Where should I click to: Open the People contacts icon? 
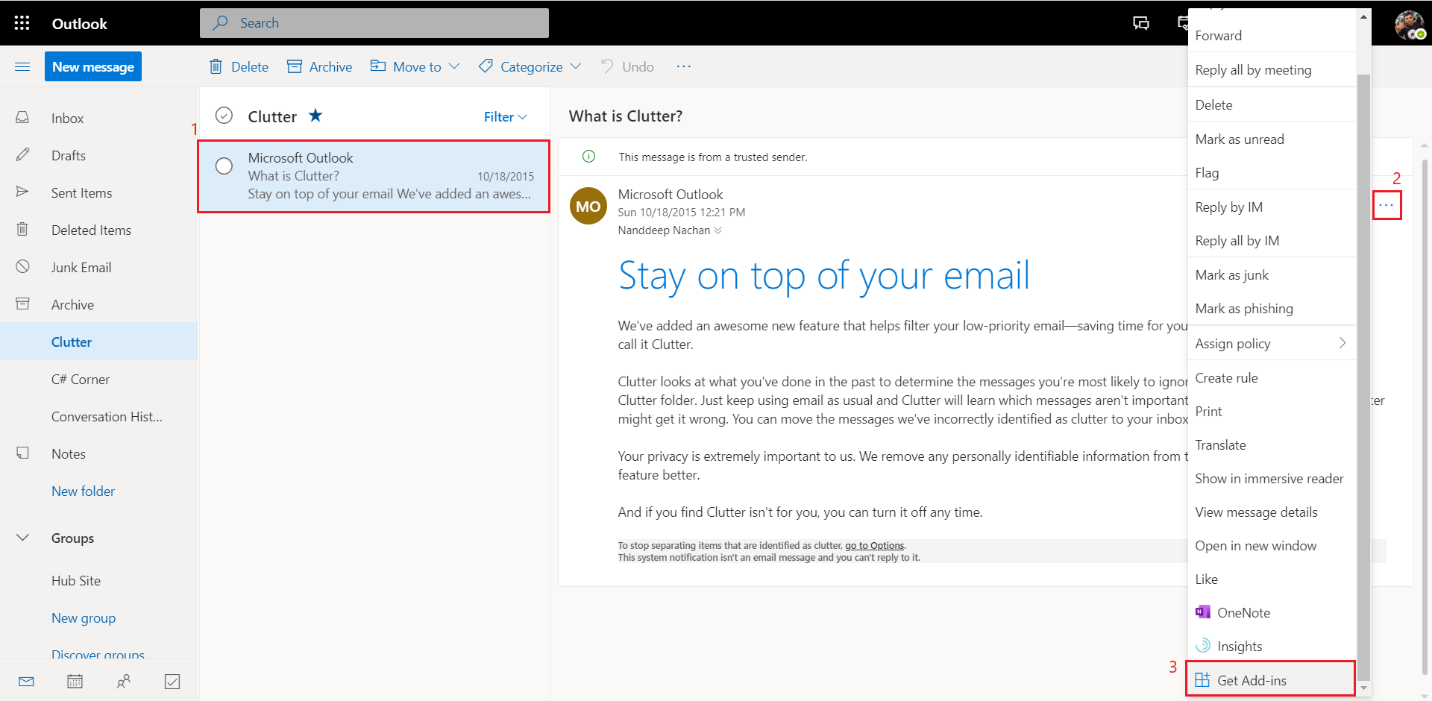pyautogui.click(x=124, y=681)
